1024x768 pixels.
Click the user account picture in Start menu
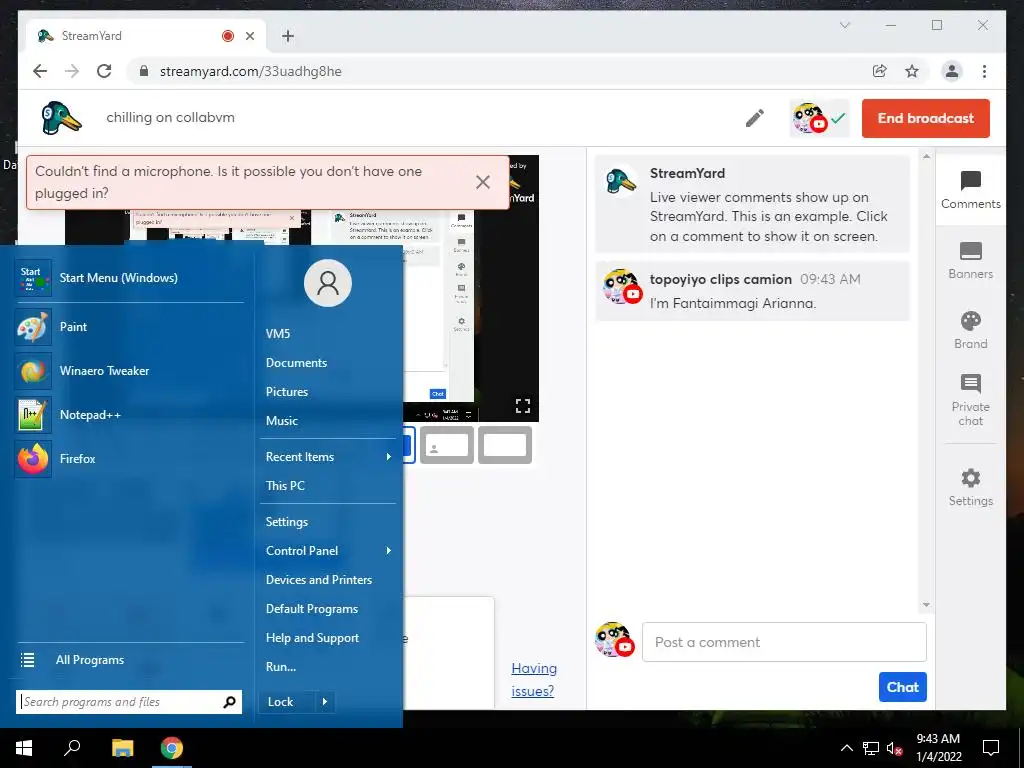[x=328, y=283]
